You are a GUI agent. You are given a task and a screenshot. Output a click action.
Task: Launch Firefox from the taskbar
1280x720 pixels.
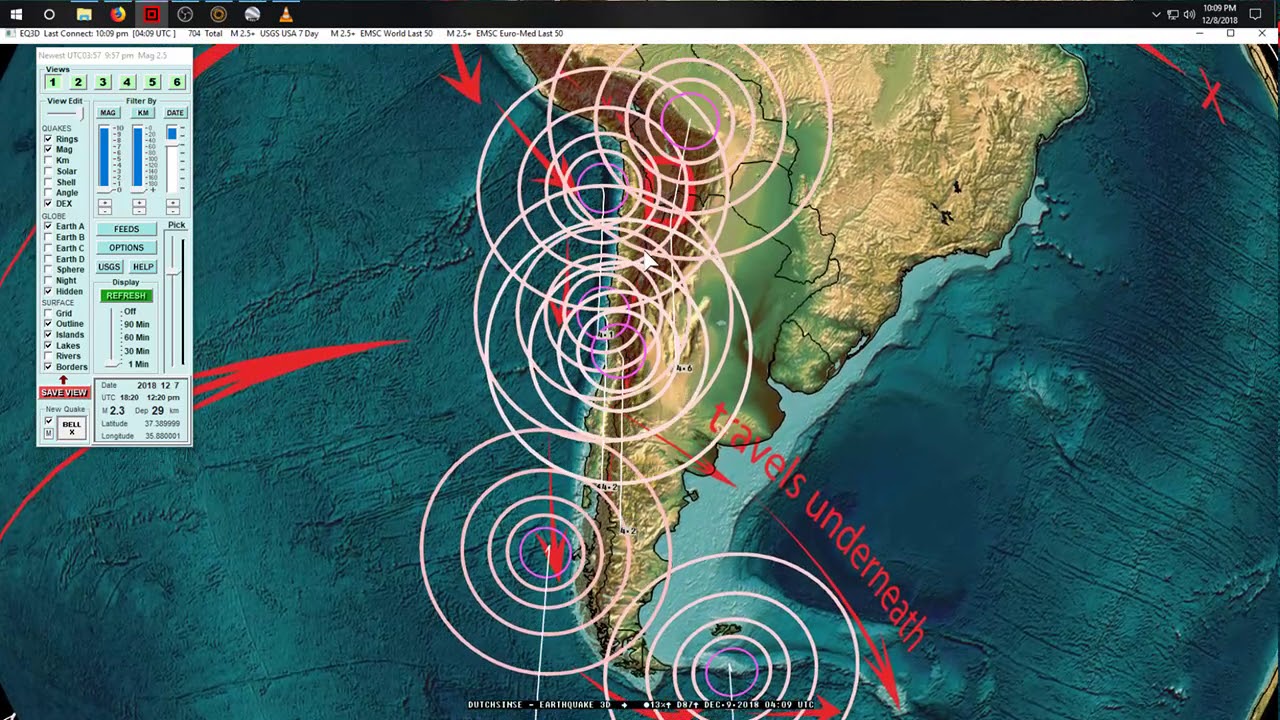pos(118,14)
